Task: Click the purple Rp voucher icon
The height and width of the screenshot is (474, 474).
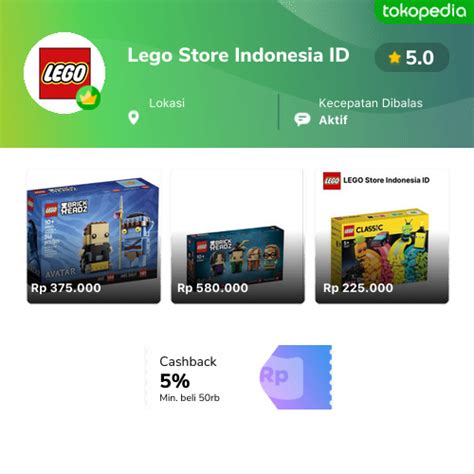Action: (296, 377)
